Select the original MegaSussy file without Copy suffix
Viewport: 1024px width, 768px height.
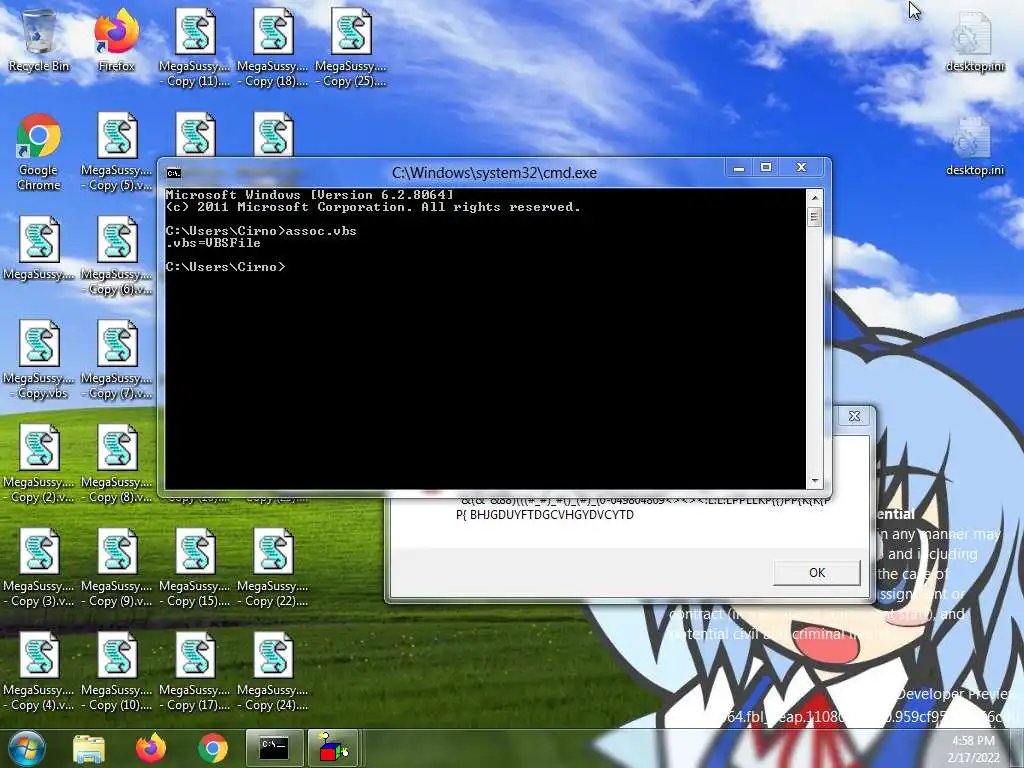click(39, 248)
